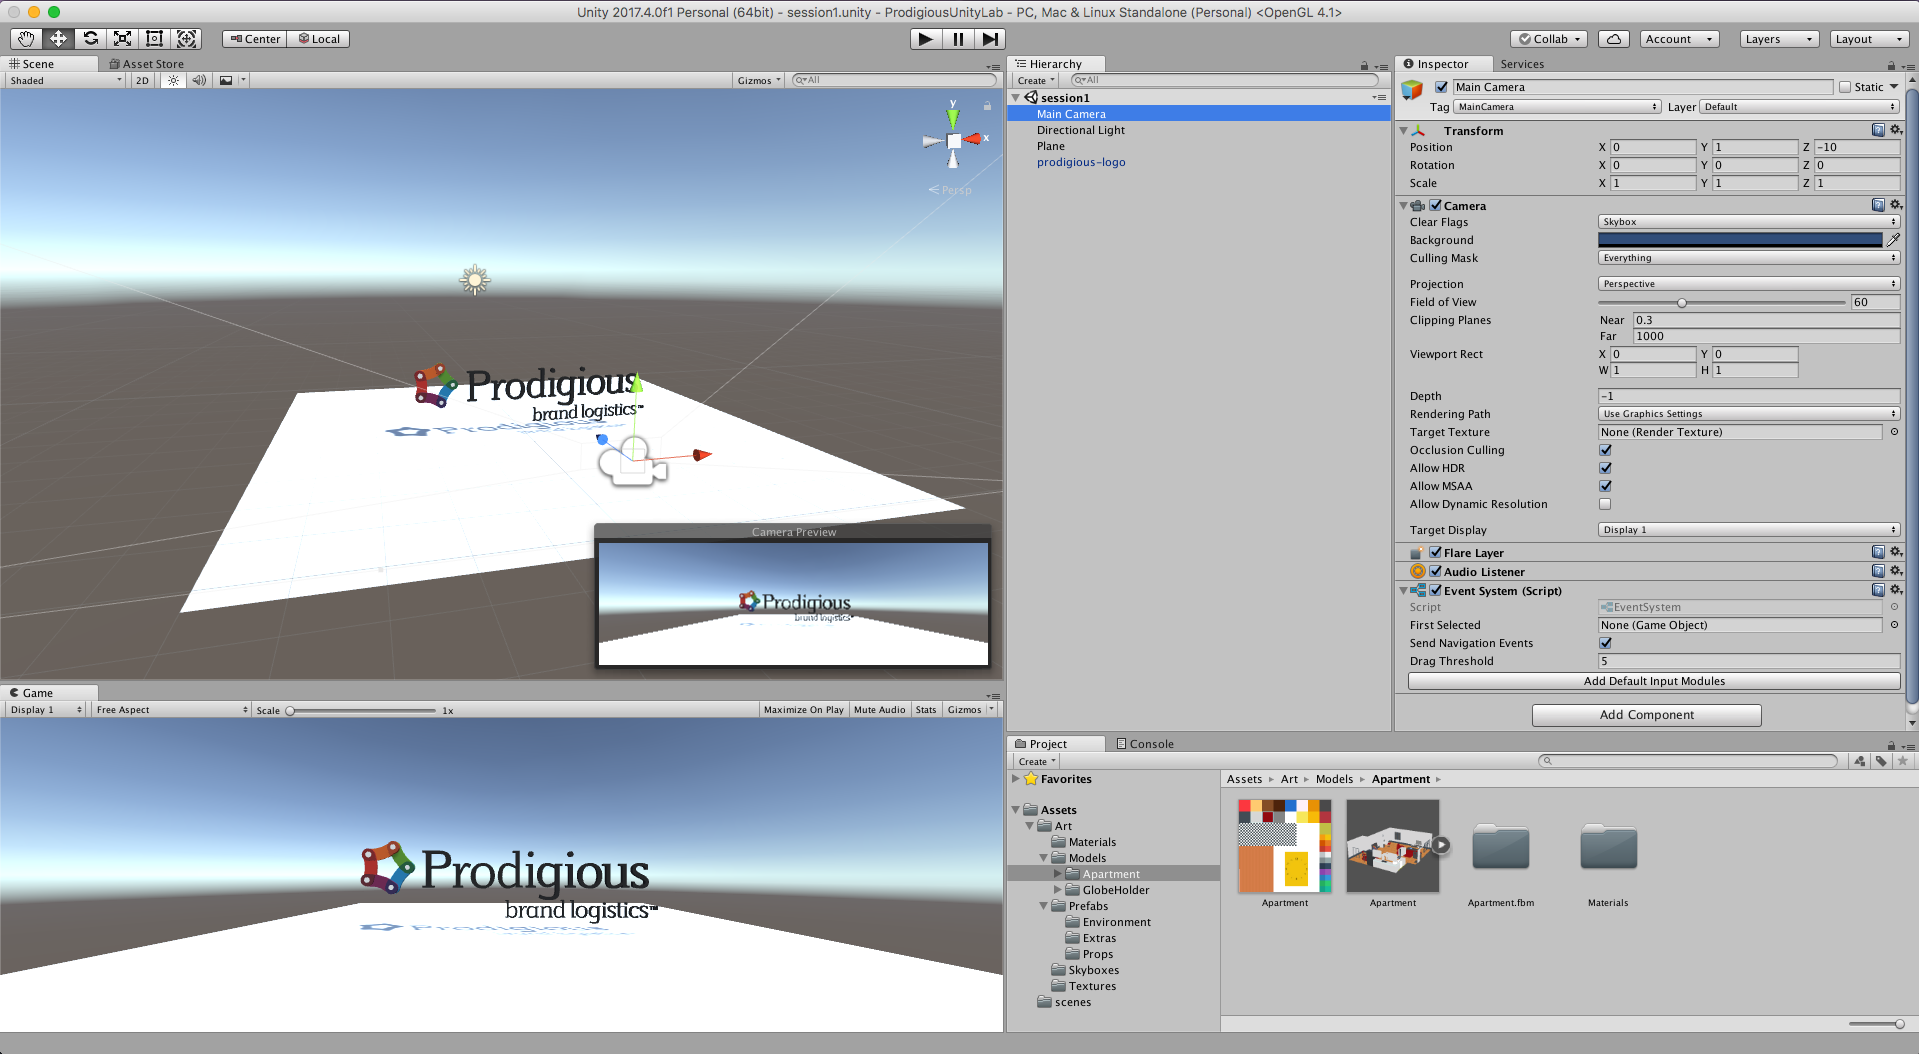1919x1054 pixels.
Task: Uncheck Occlusion Culling
Action: coord(1605,450)
